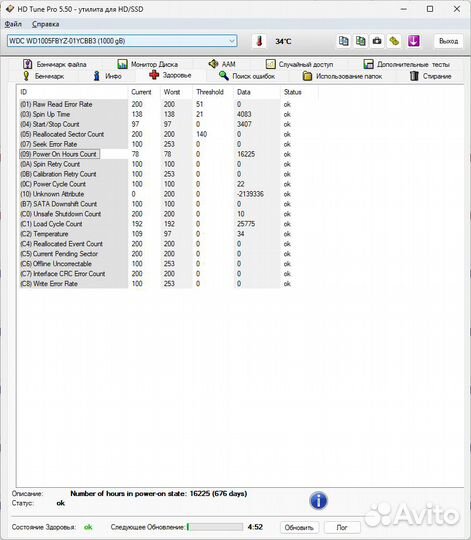Screen dimensions: 471x540
Task: Click the copy text to clipboard icon
Action: click(x=344, y=41)
